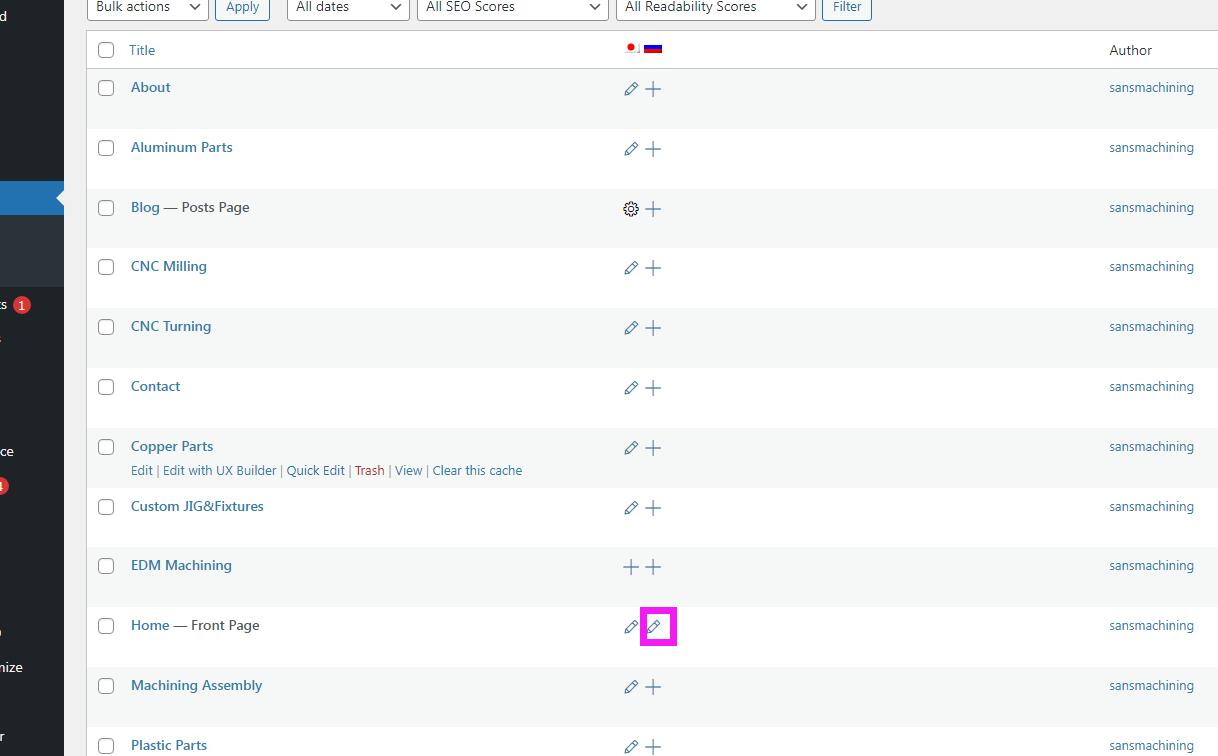Click sansmachining author in About row
The height and width of the screenshot is (756, 1218).
[1151, 87]
